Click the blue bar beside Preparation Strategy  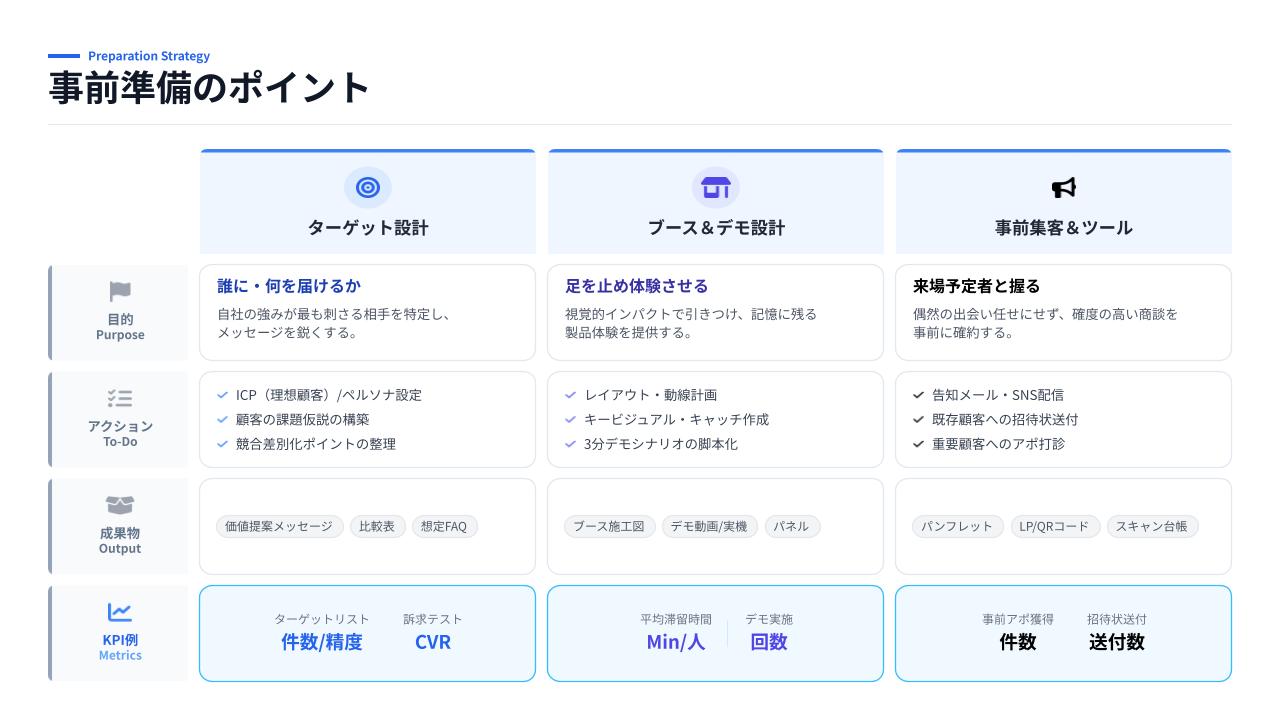click(x=64, y=56)
